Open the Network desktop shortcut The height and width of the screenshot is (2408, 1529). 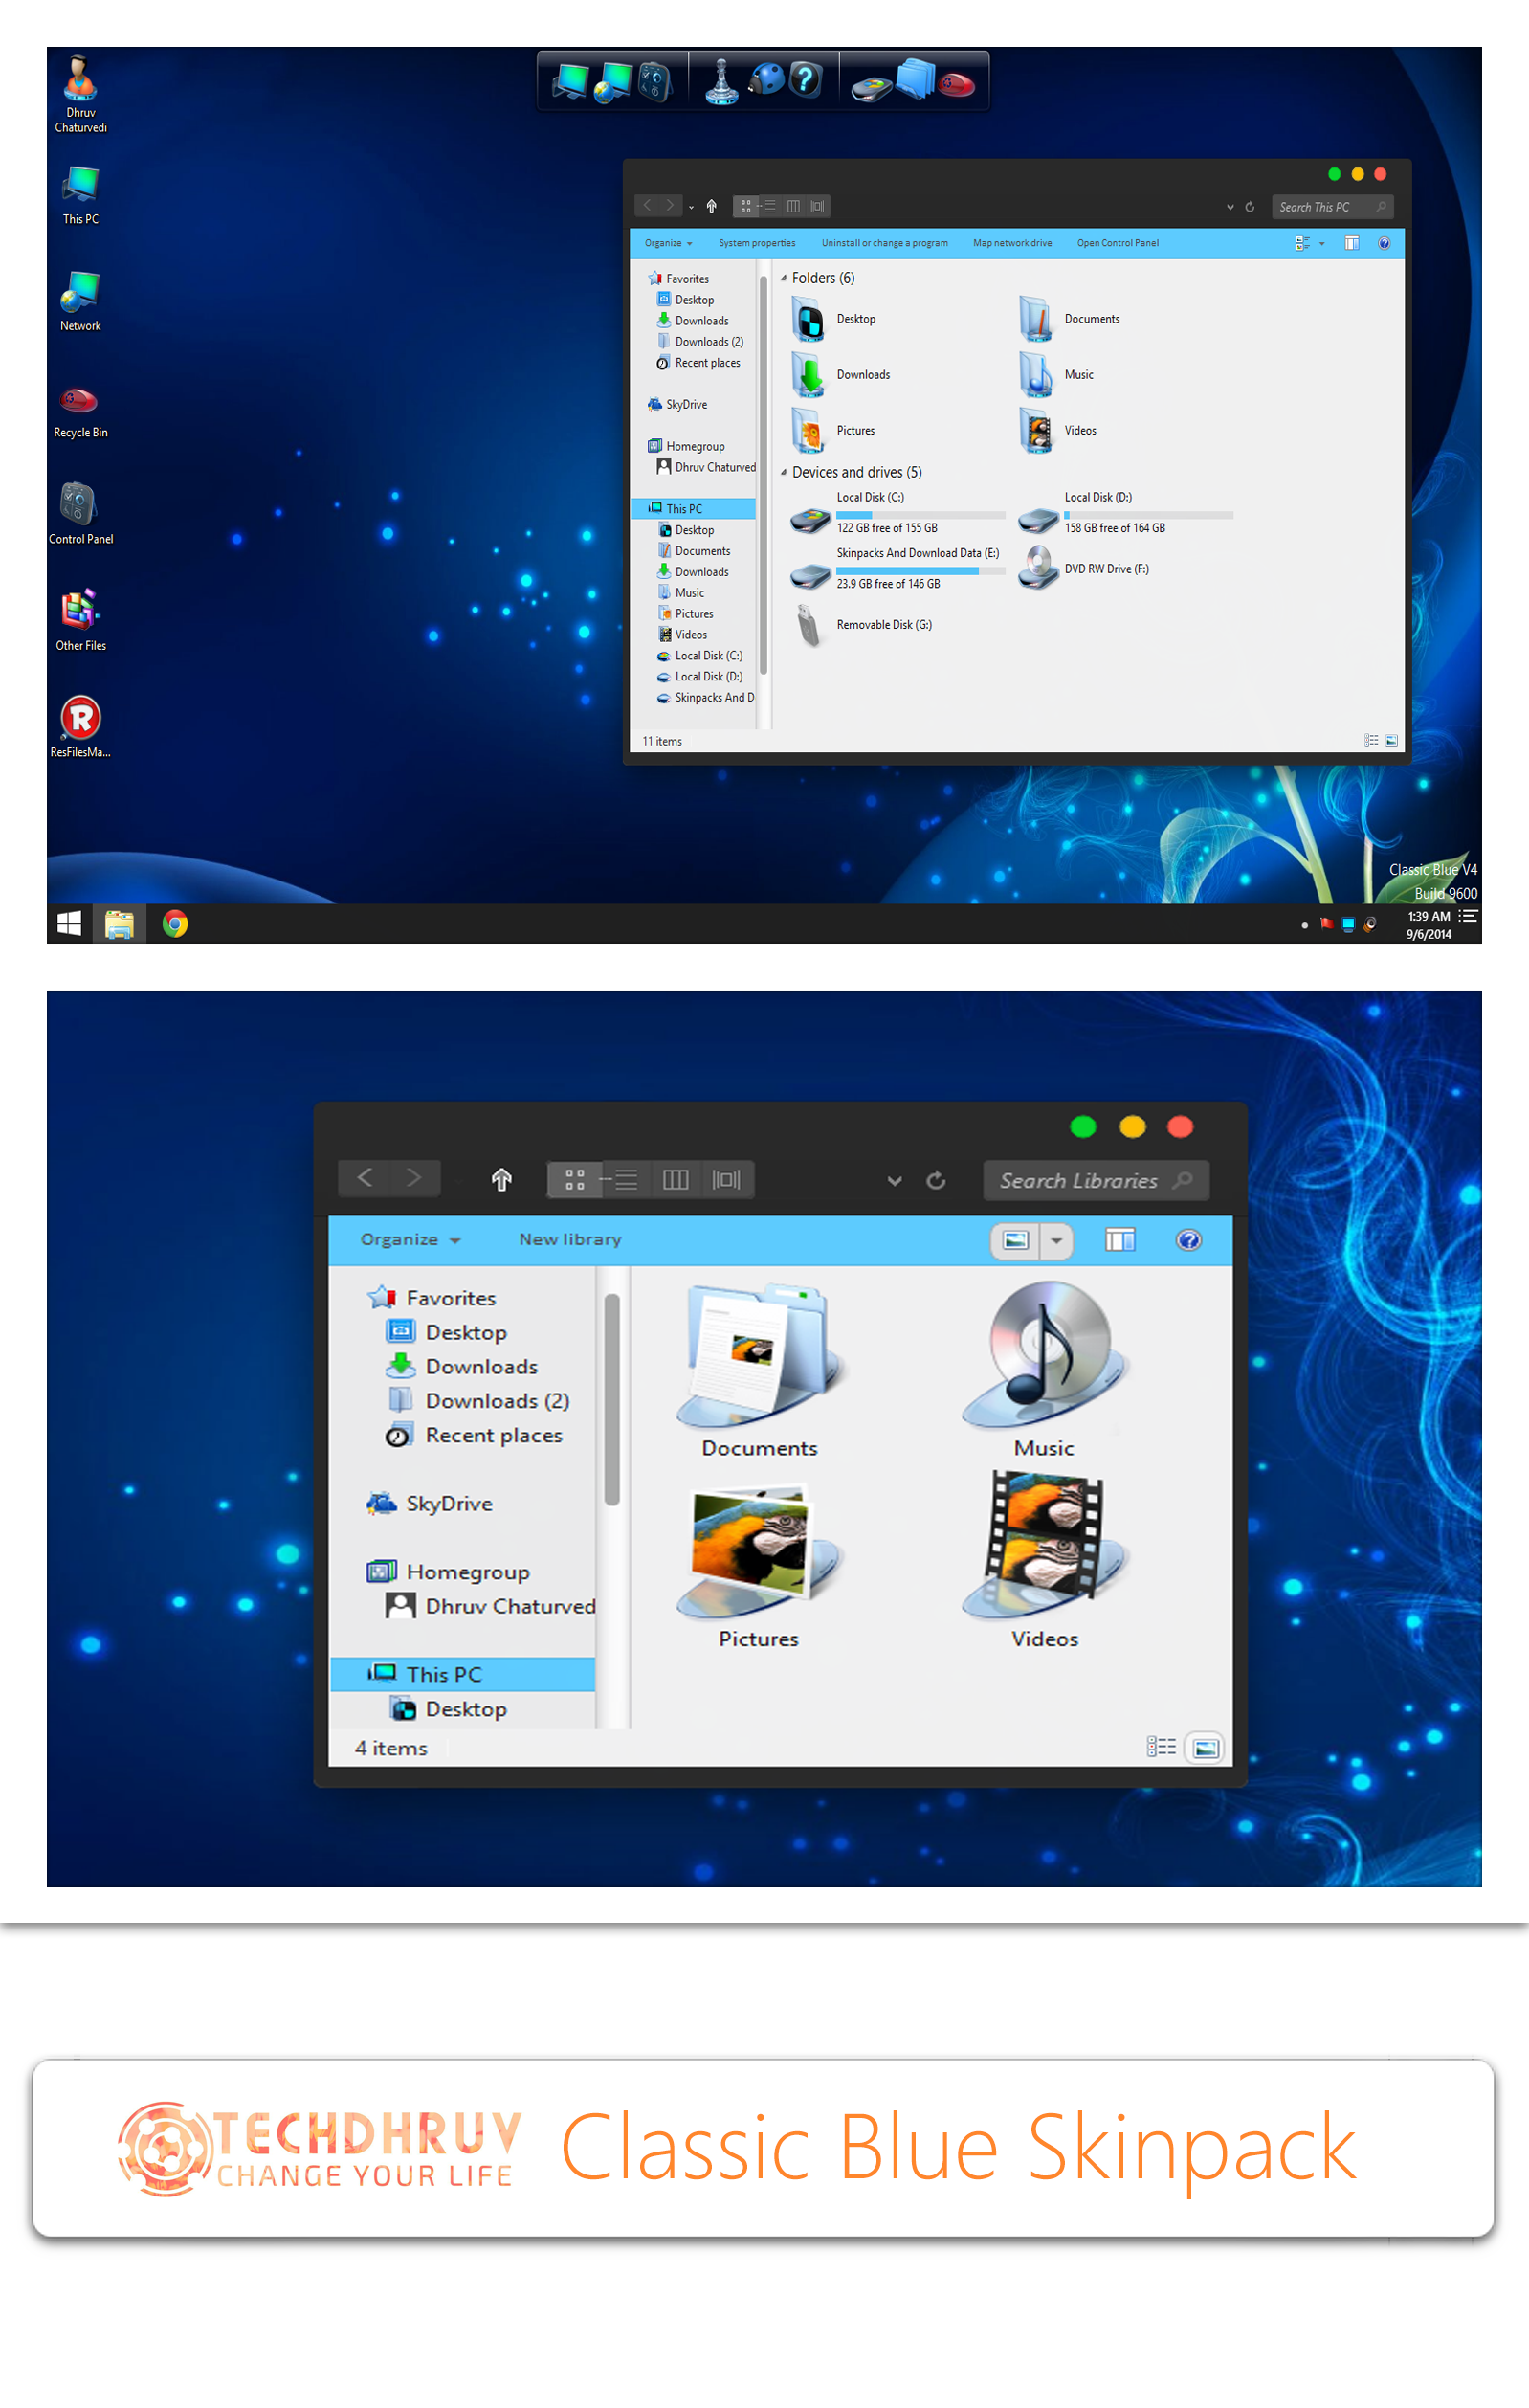pos(81,301)
